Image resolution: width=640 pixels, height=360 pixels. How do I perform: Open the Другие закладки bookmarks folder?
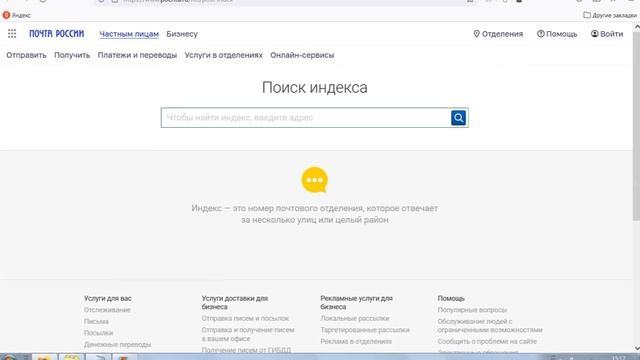610,15
